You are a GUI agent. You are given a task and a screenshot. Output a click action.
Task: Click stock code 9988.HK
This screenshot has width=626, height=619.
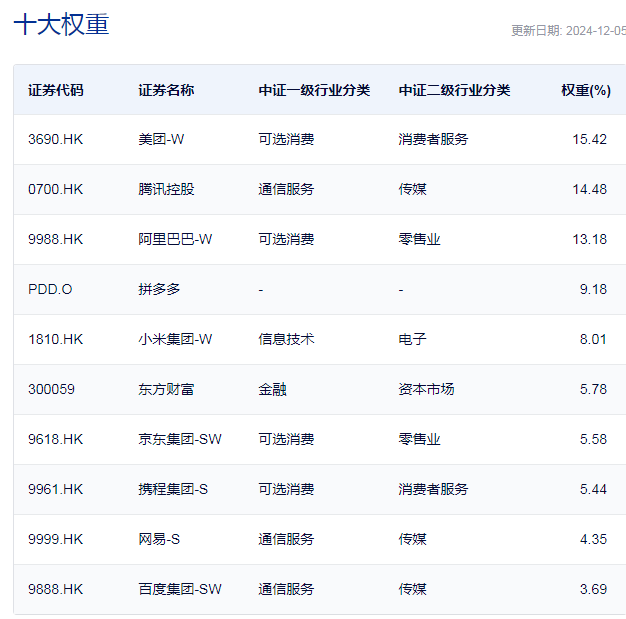pos(55,239)
